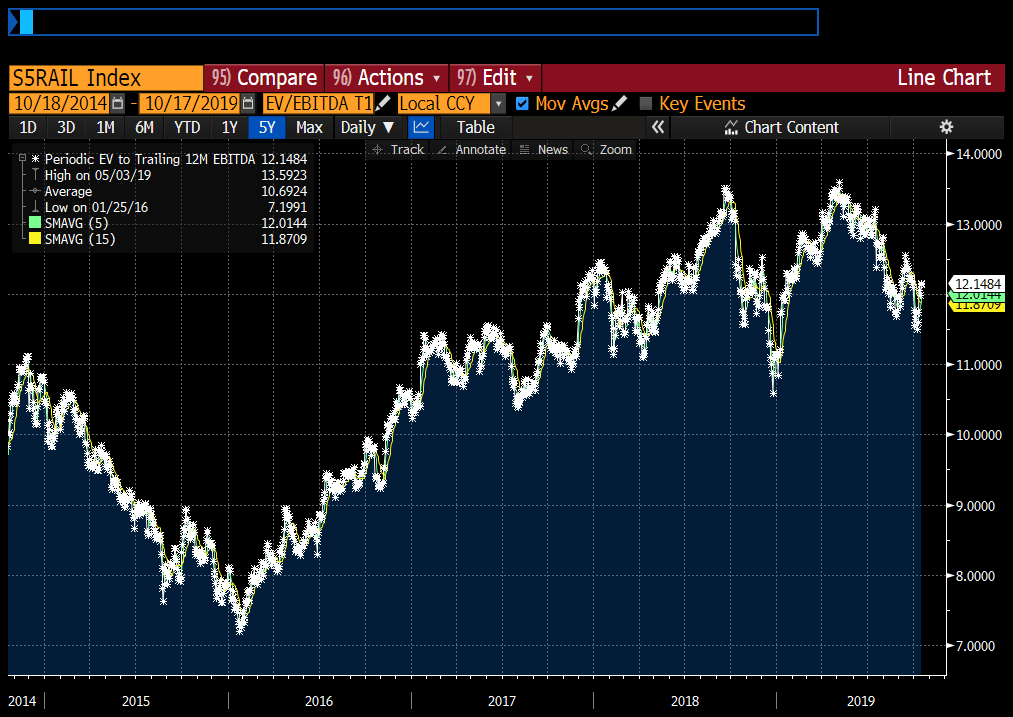Select the 5Y range tab
1013x717 pixels.
(267, 127)
